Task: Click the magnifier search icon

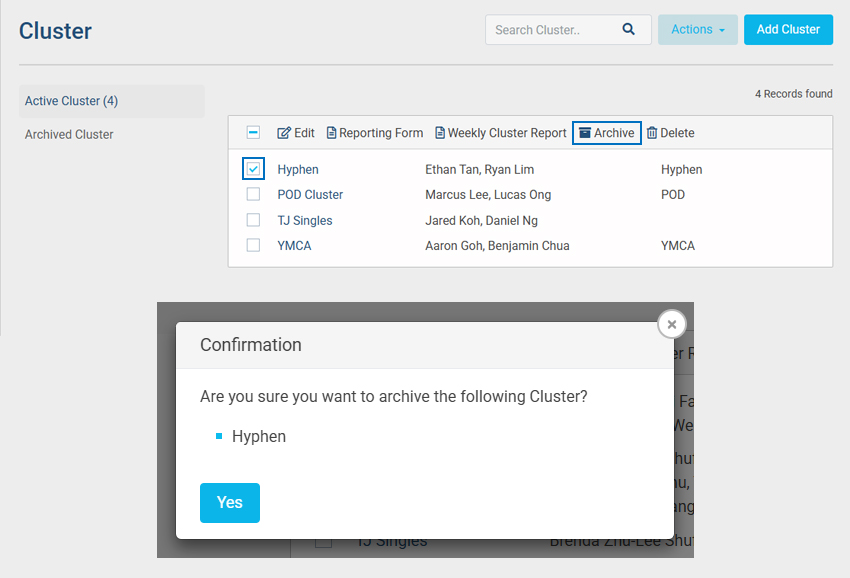Action: tap(629, 30)
